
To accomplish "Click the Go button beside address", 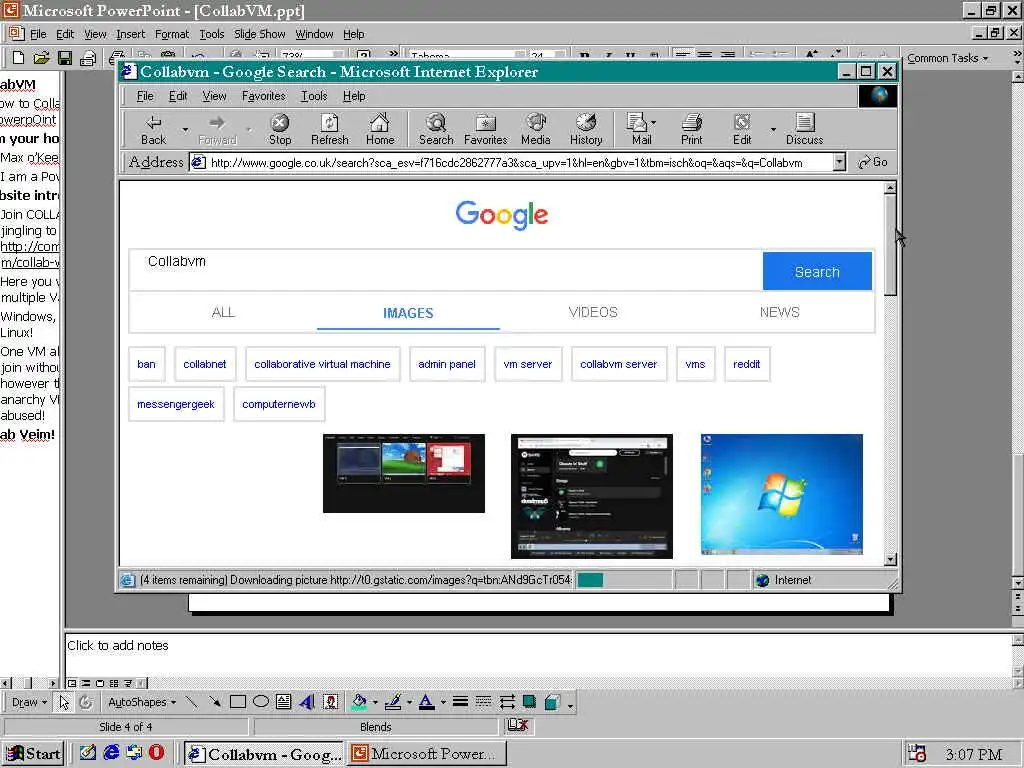I will click(872, 162).
